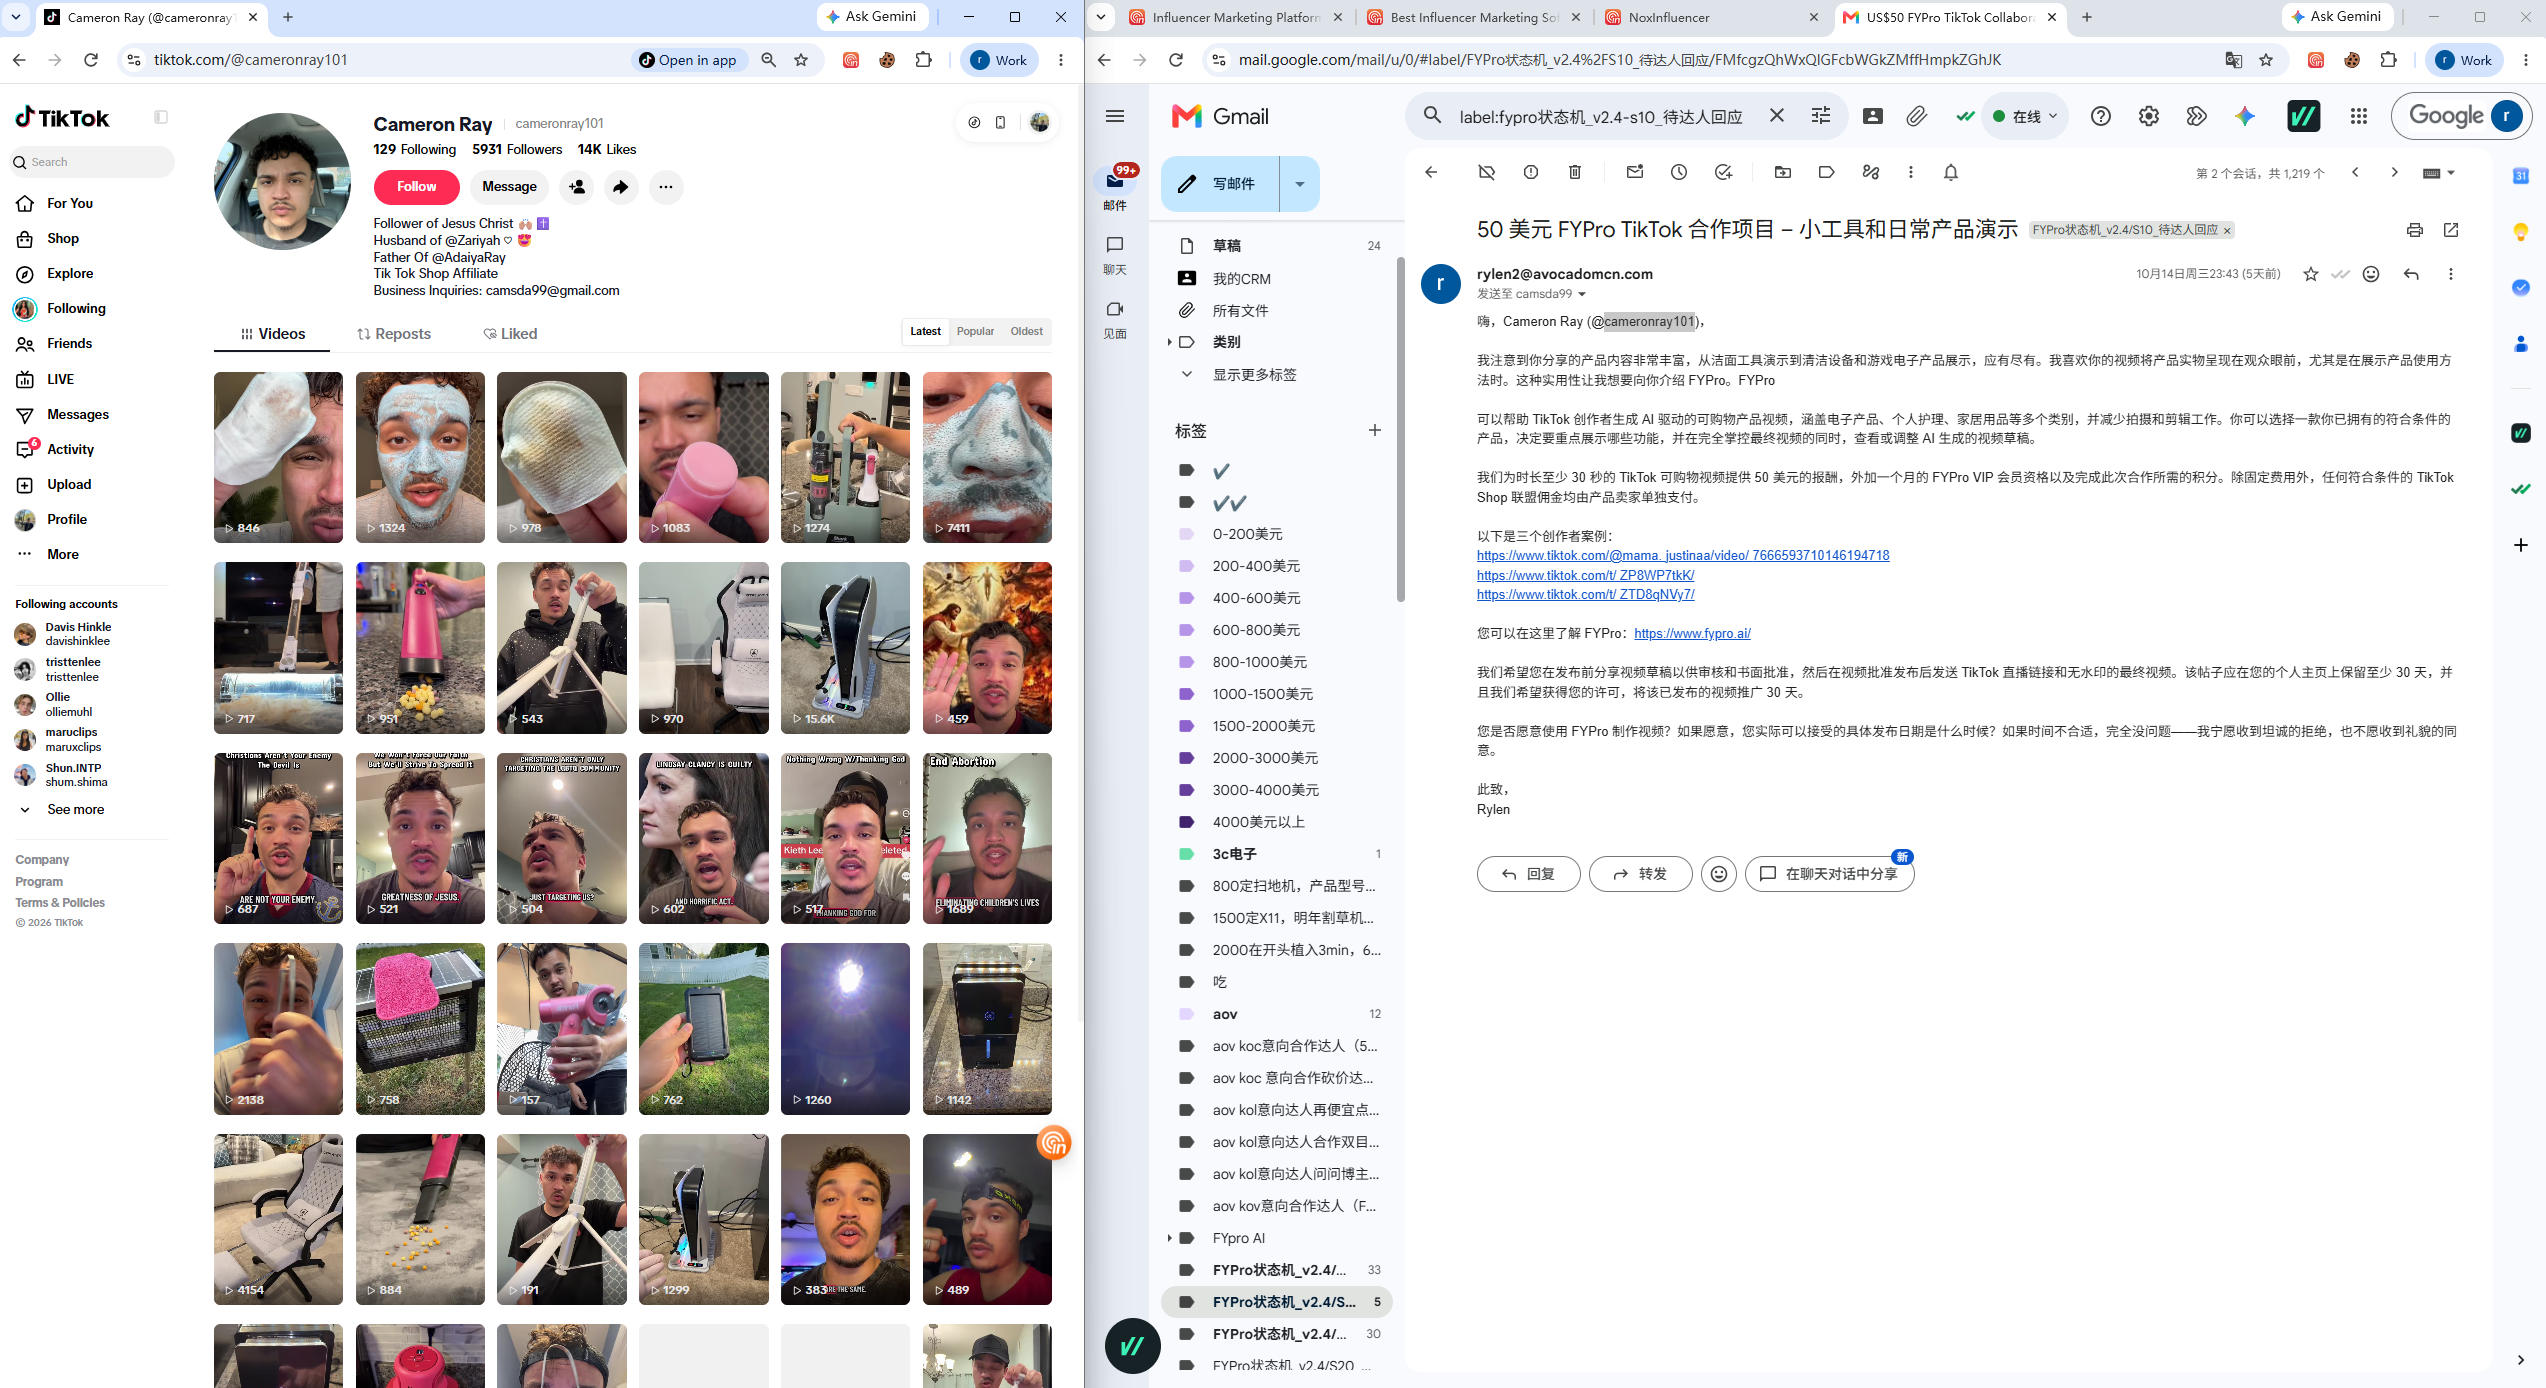Switch video sorting to Popular
Image resolution: width=2546 pixels, height=1388 pixels.
(975, 331)
